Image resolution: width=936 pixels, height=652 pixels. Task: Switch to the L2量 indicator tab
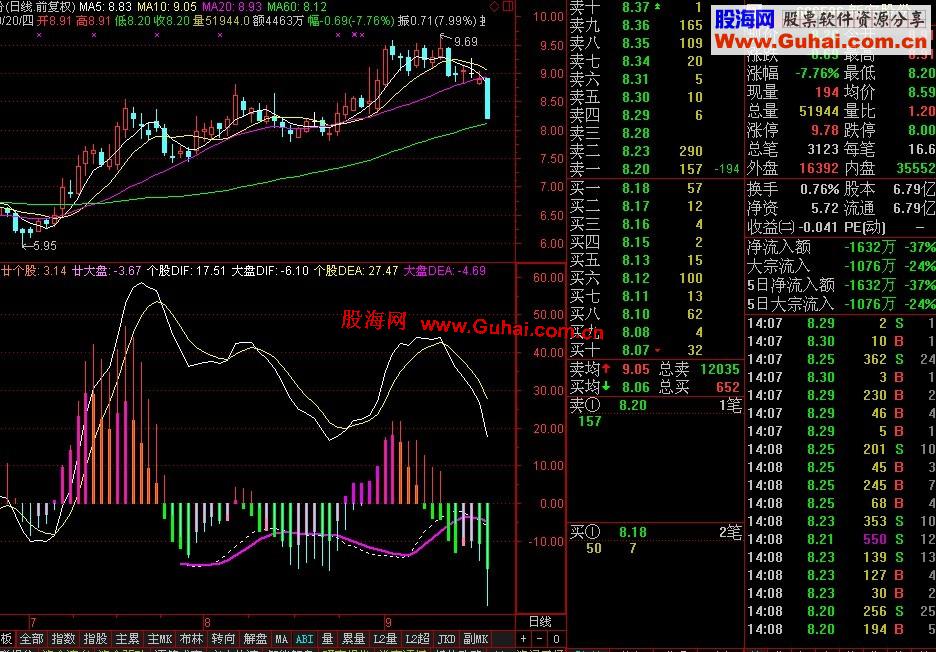pyautogui.click(x=385, y=639)
